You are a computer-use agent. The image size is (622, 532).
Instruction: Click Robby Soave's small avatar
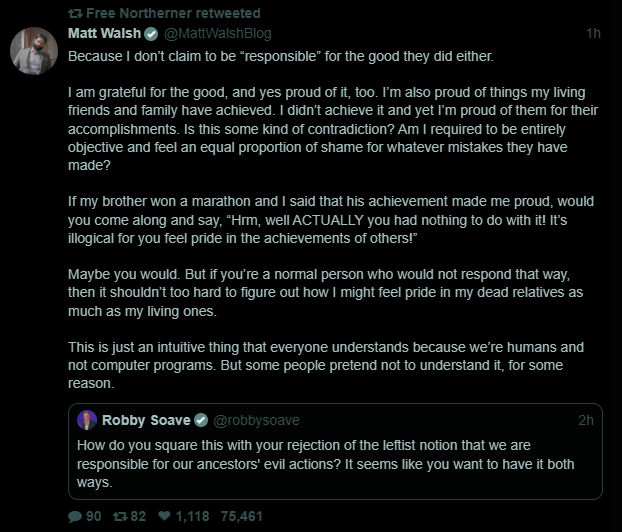point(88,420)
